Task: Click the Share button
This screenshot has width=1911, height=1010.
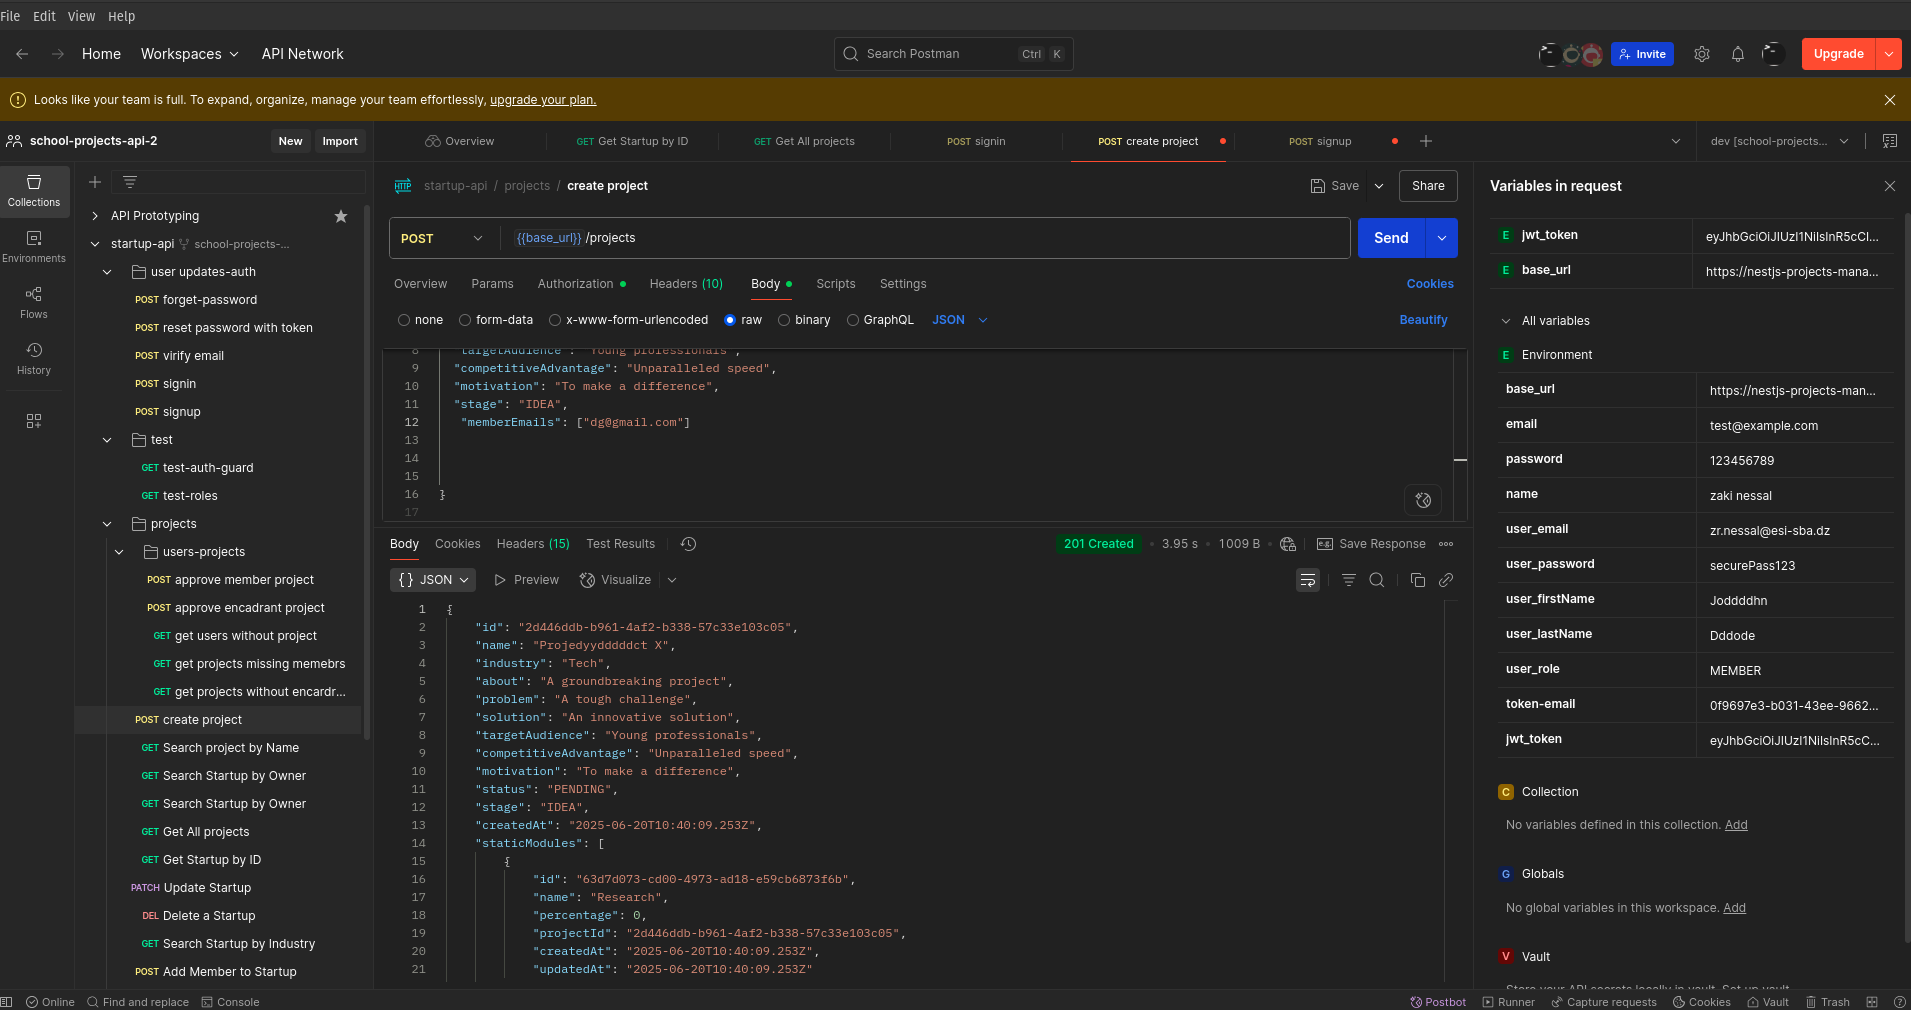Action: tap(1428, 186)
